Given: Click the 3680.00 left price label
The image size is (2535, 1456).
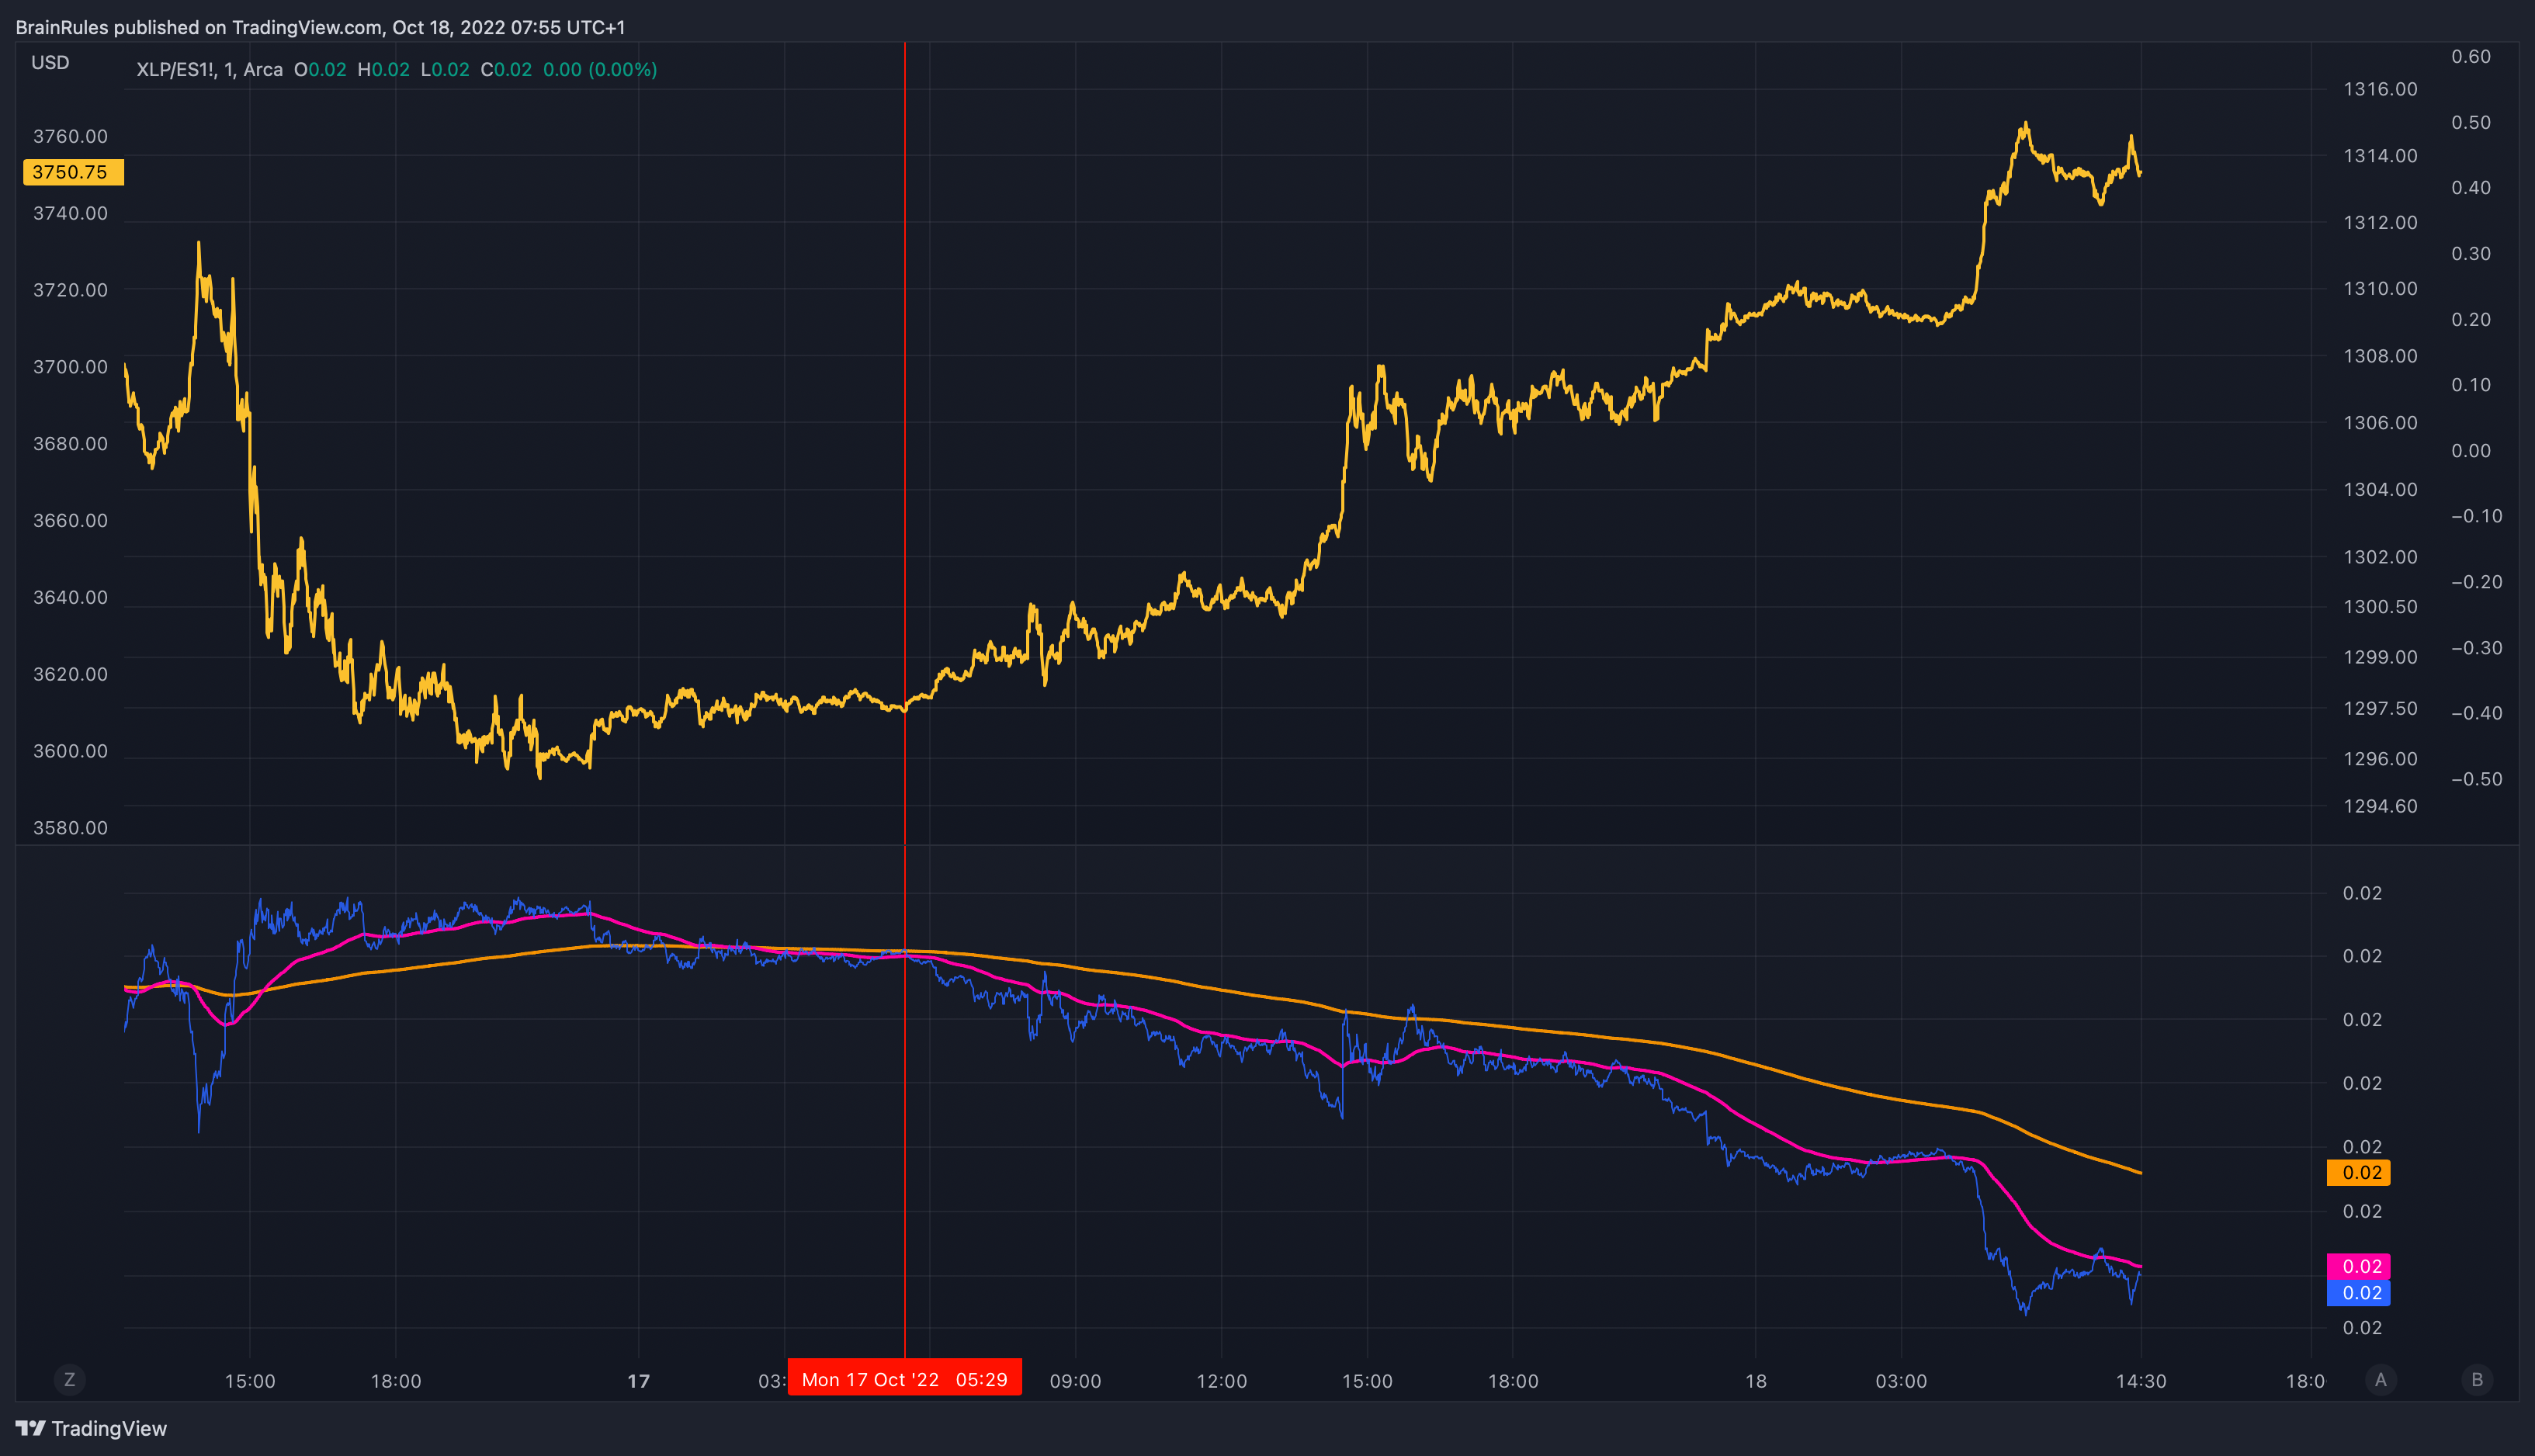Looking at the screenshot, I should click(70, 443).
